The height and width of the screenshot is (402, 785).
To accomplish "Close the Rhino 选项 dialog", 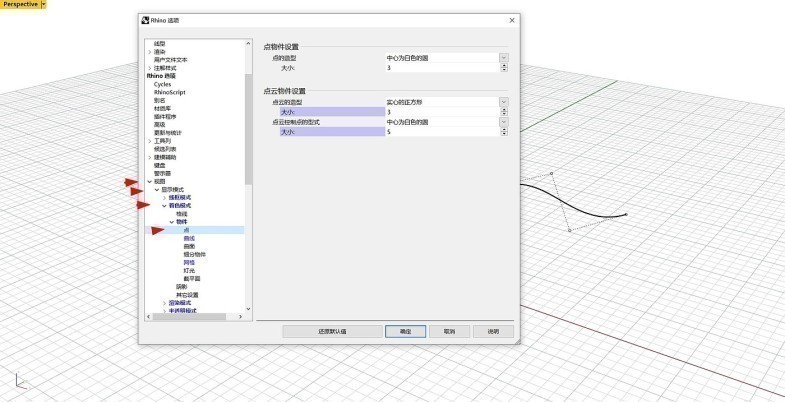I will tap(512, 21).
